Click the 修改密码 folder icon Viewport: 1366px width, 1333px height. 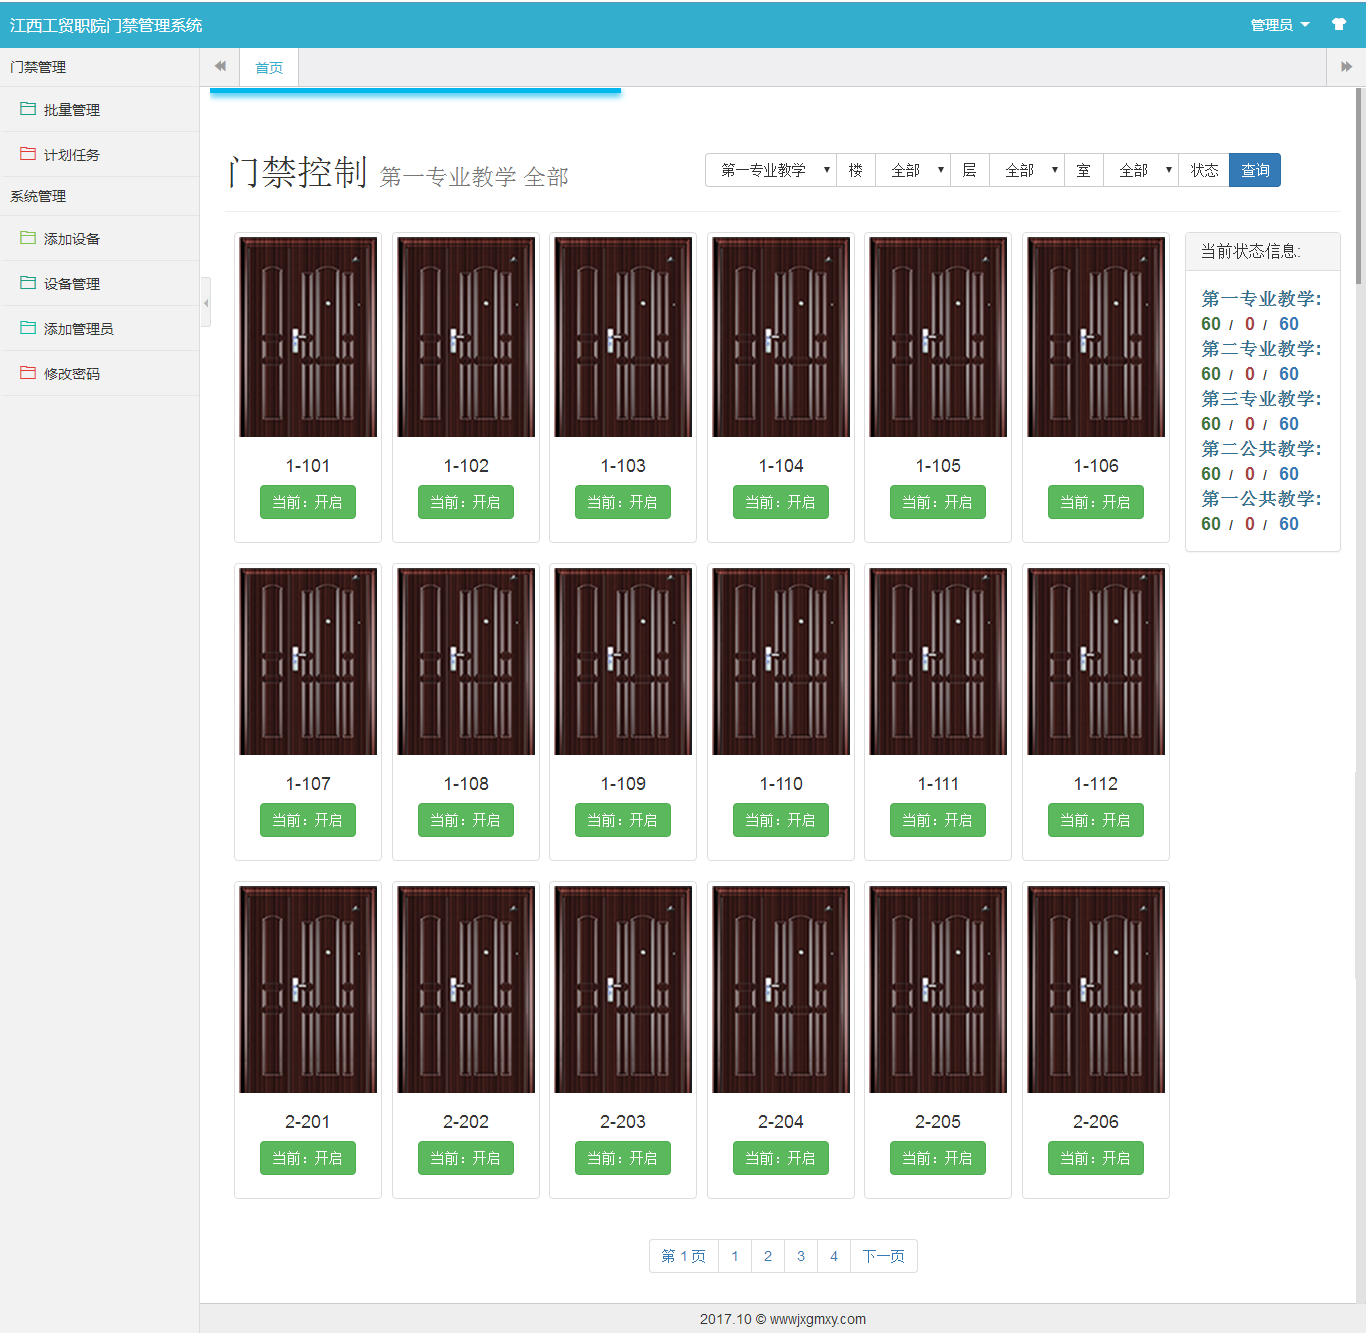click(x=28, y=373)
